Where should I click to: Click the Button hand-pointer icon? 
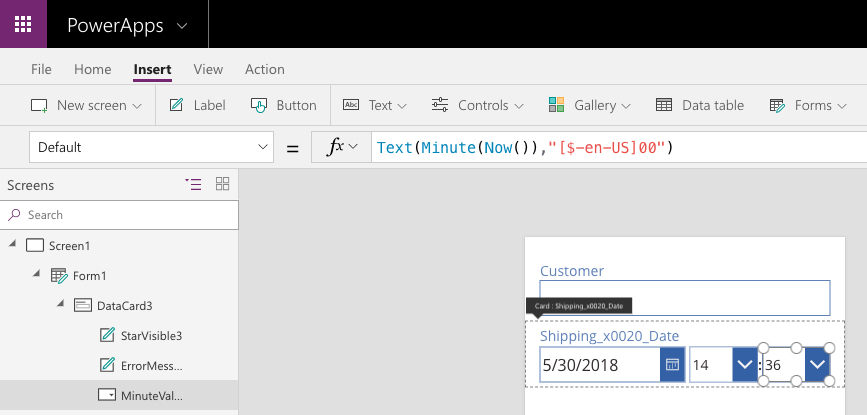259,105
